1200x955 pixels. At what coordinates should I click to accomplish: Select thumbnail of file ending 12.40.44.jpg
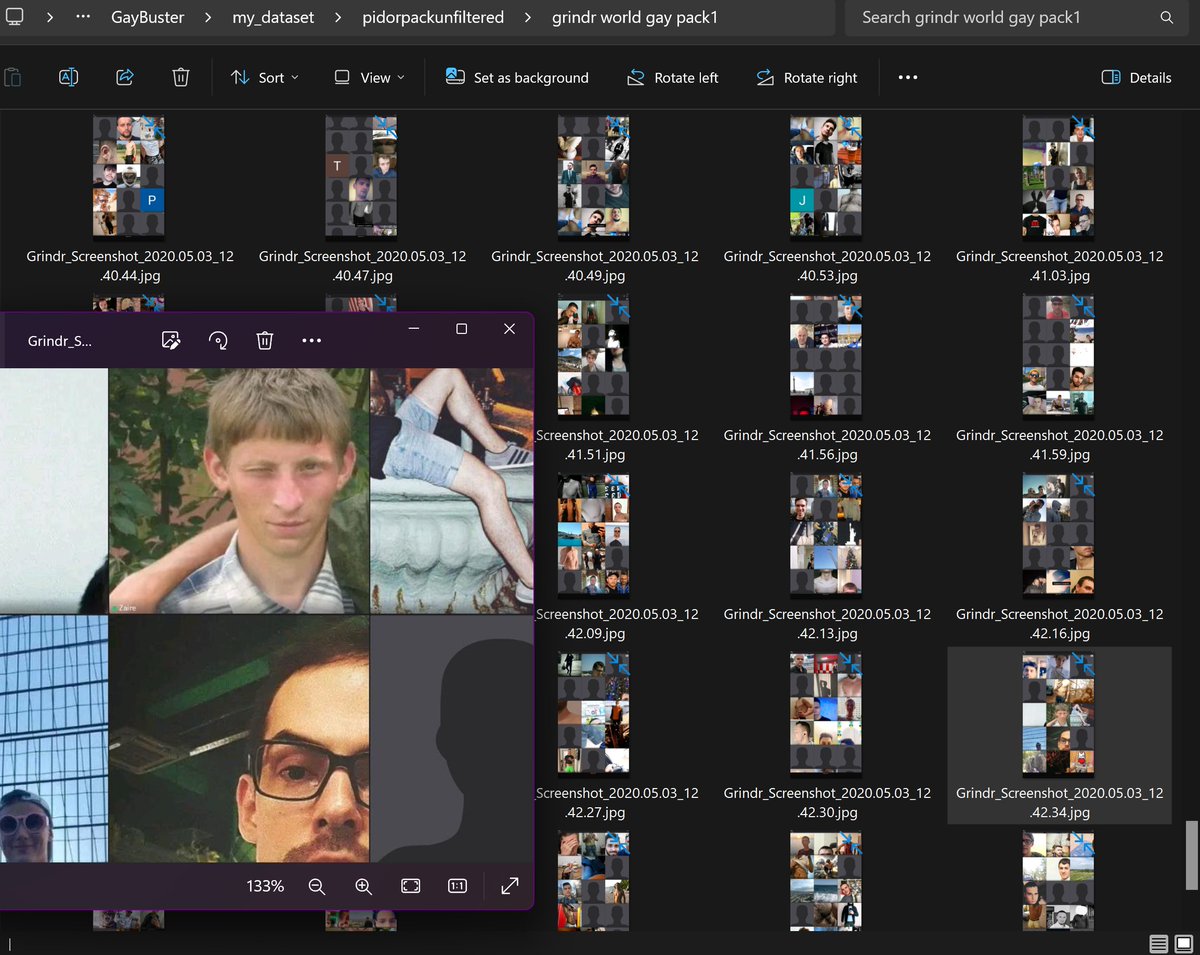click(129, 179)
